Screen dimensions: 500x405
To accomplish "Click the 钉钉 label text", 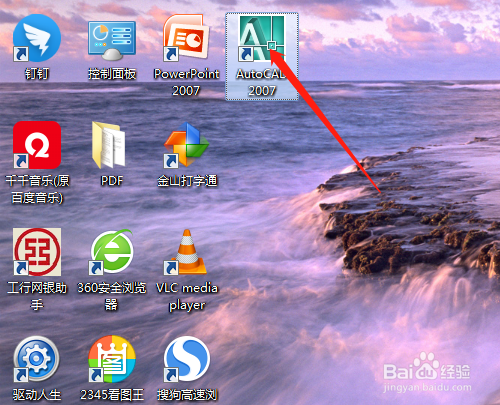I will [37, 74].
